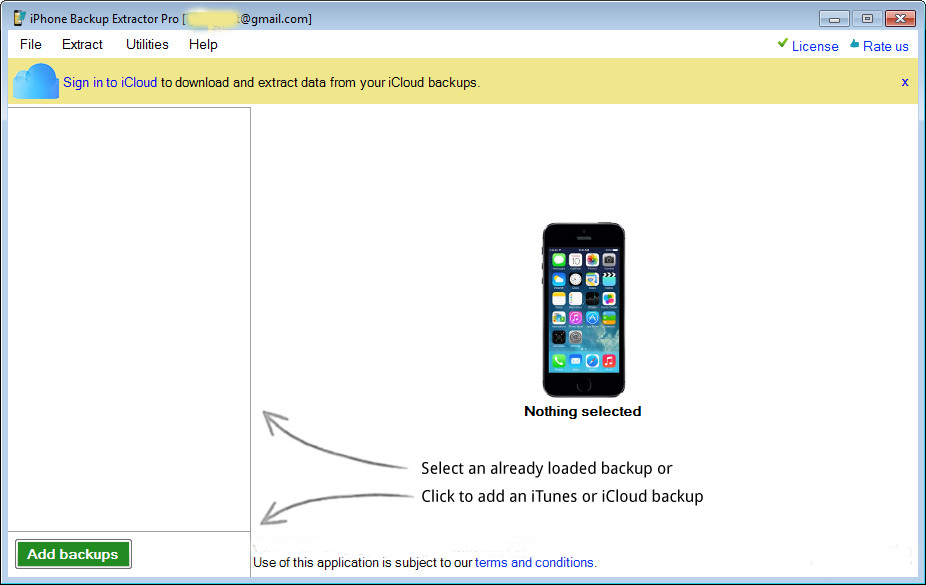Image resolution: width=926 pixels, height=585 pixels.
Task: Open the Extract menu
Action: tap(82, 44)
